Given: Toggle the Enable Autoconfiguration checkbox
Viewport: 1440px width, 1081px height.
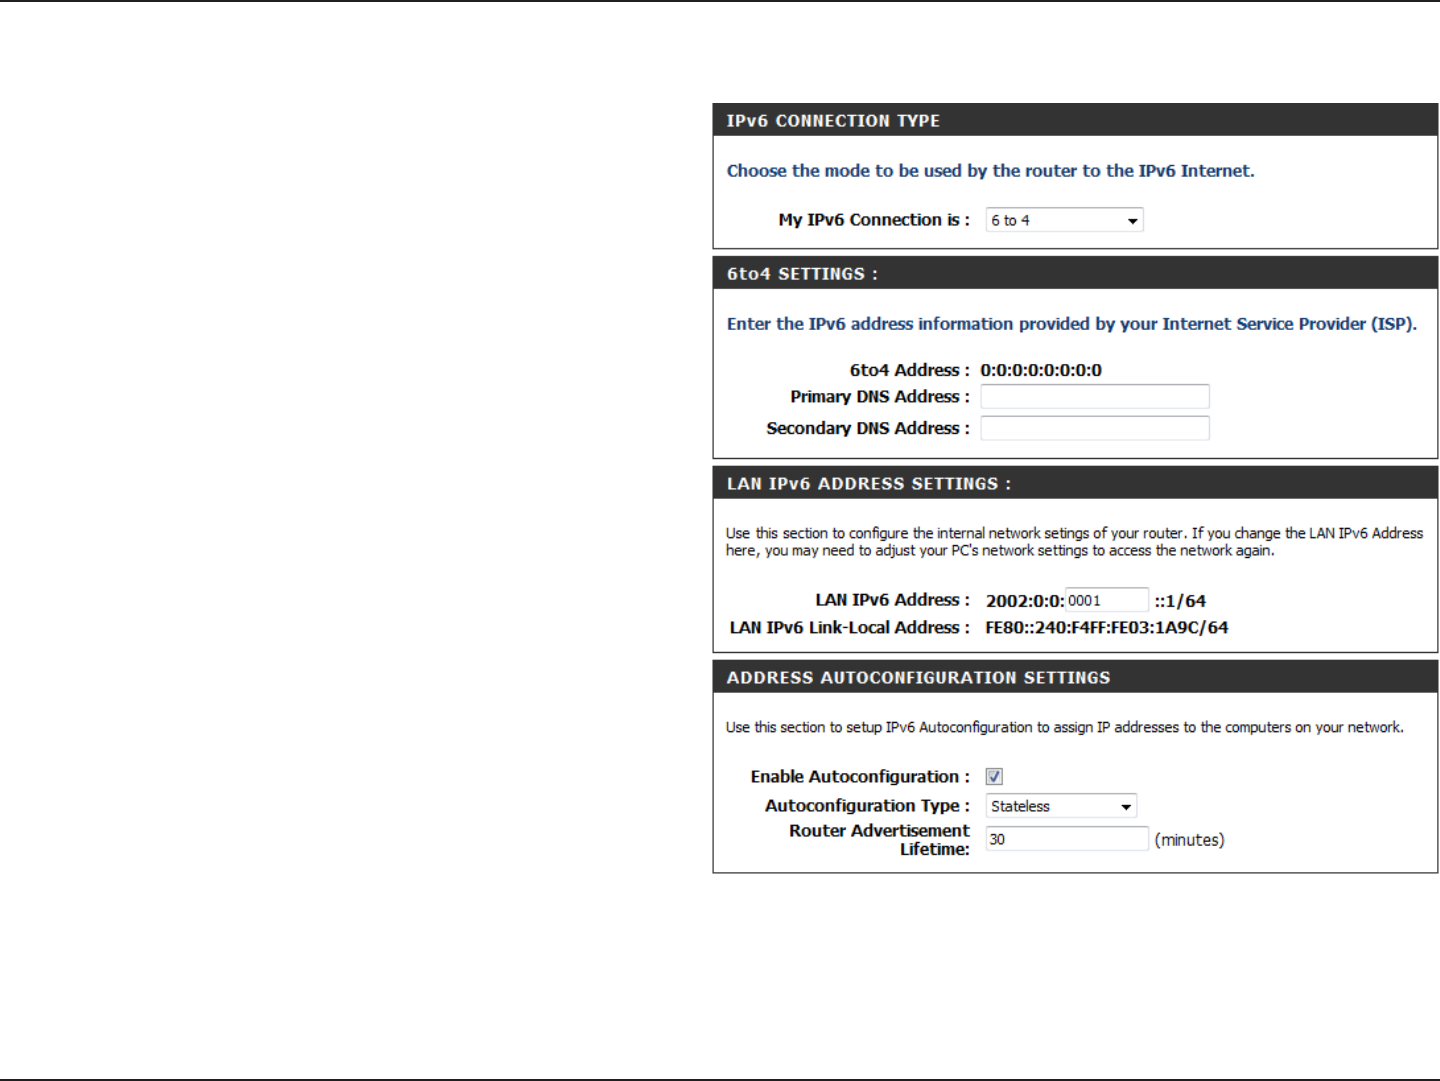Looking at the screenshot, I should (x=994, y=777).
